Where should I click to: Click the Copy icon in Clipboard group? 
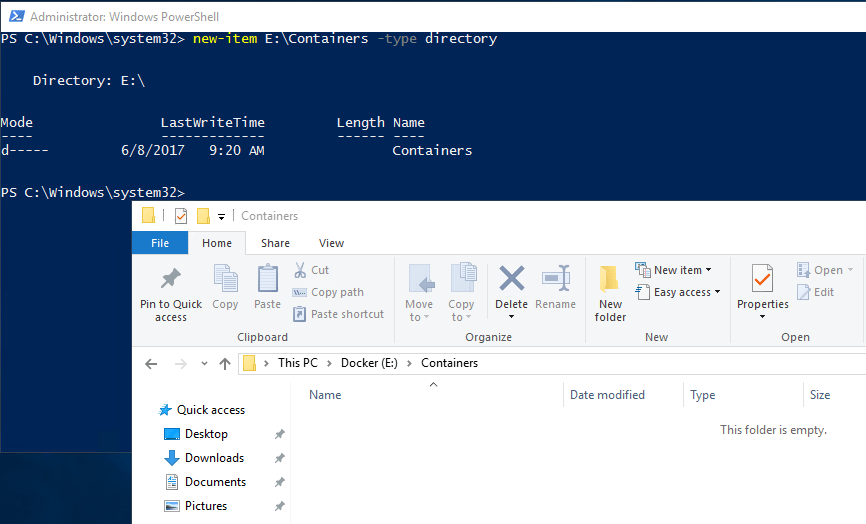click(225, 279)
